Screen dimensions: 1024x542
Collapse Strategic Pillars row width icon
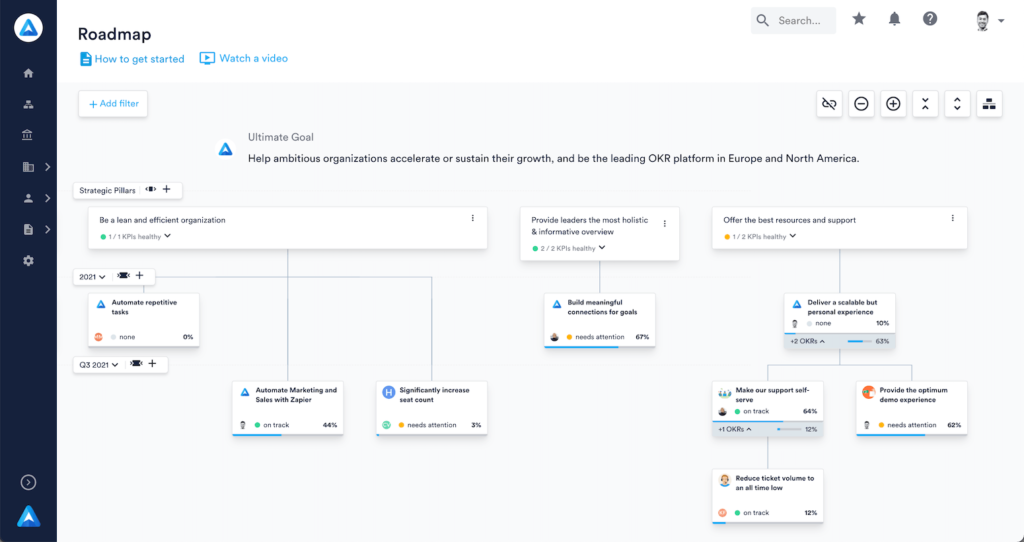150,189
